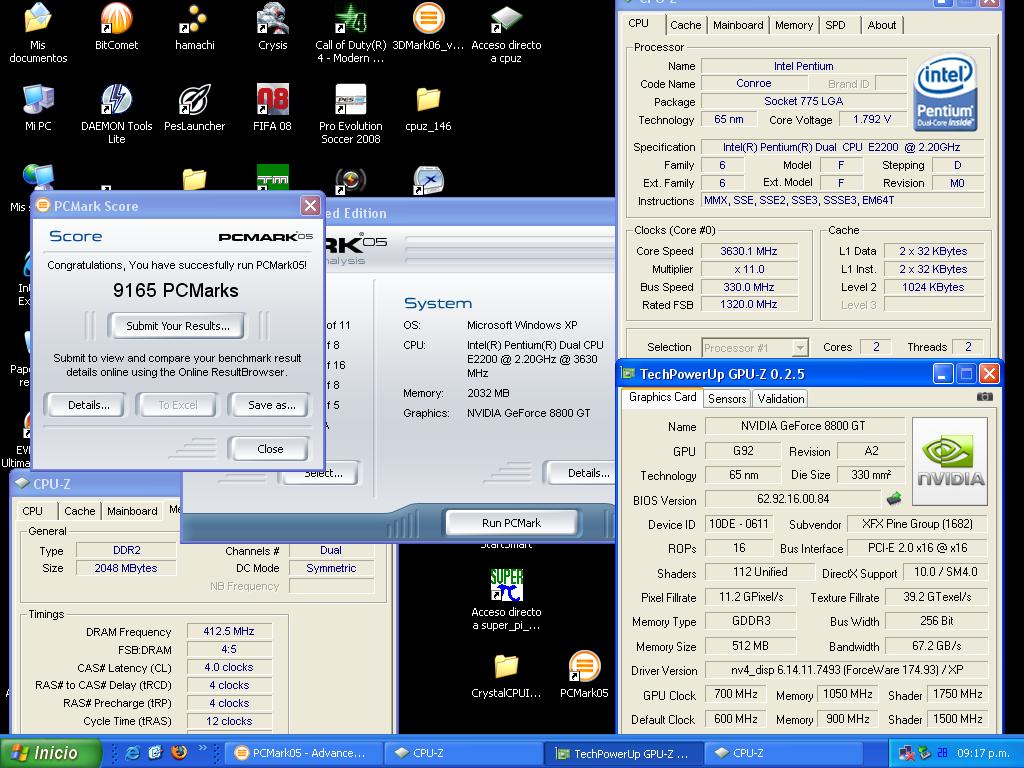This screenshot has width=1024, height=768.
Task: Click the disabled To Excel button
Action: 178,405
